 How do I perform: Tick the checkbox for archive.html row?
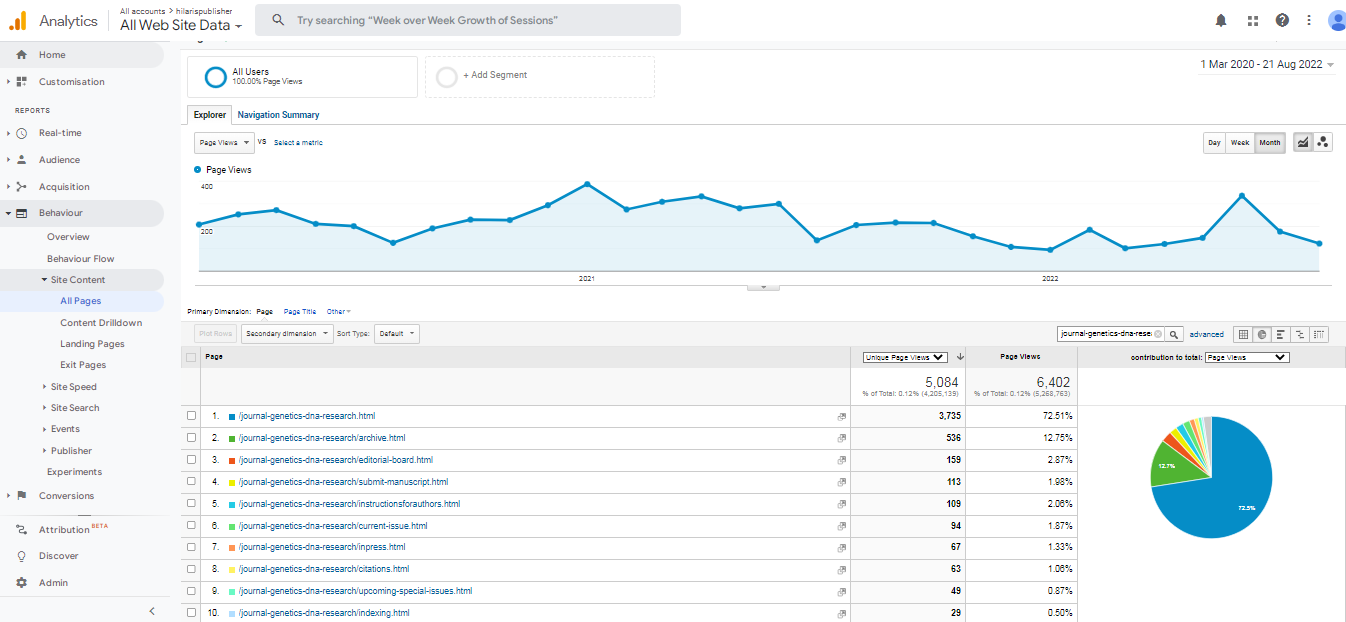(191, 438)
